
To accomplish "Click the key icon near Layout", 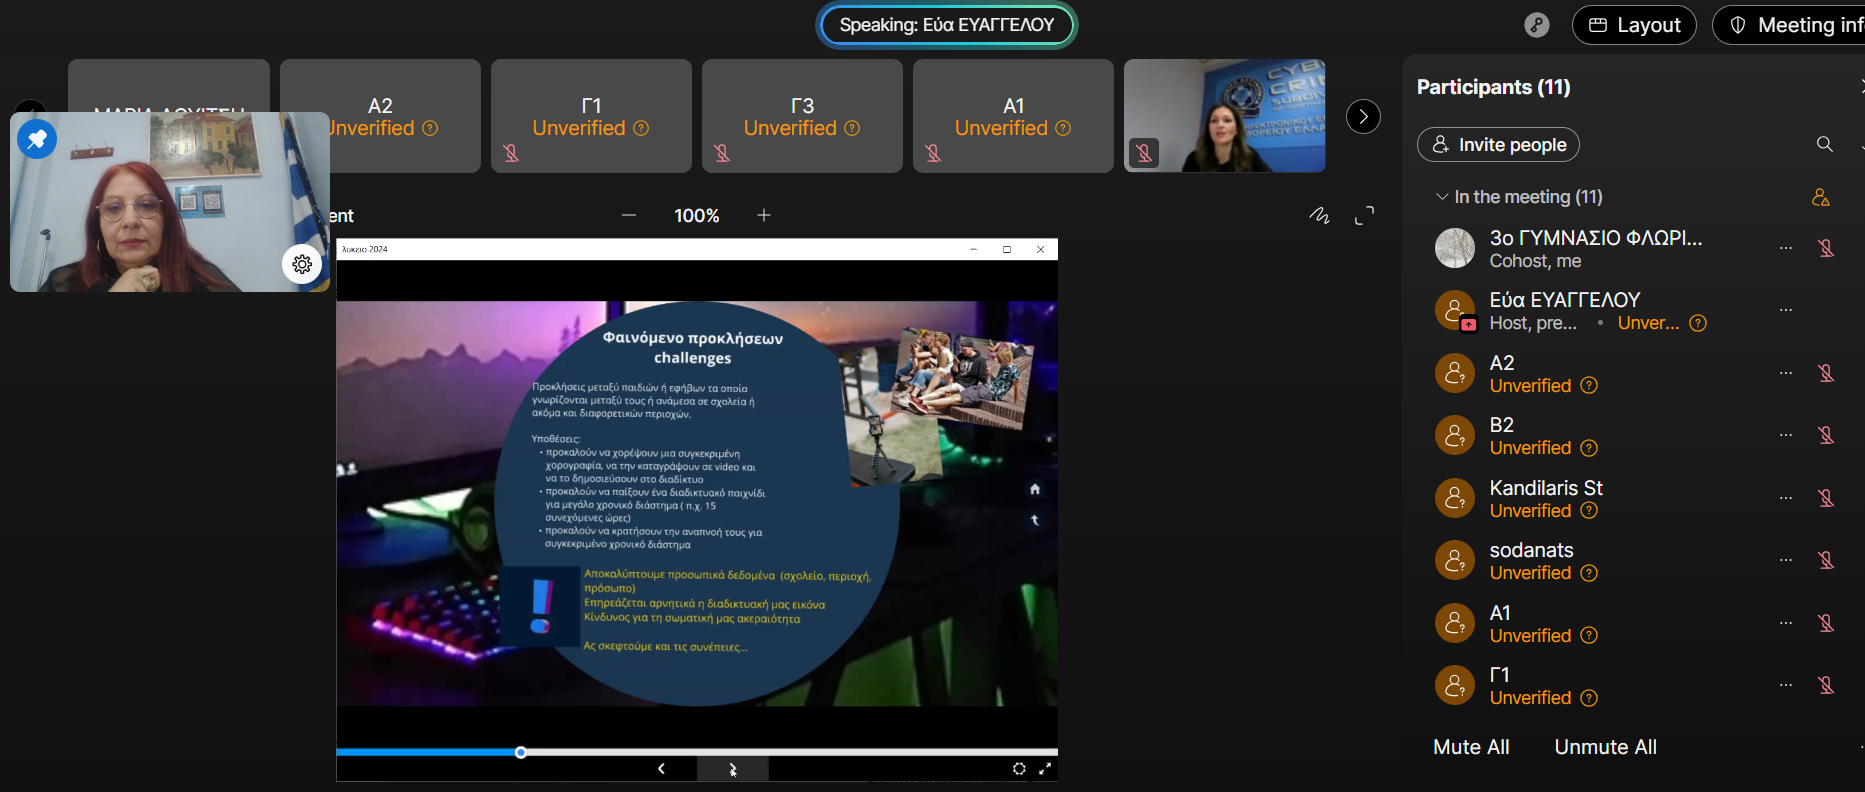I will [1536, 25].
